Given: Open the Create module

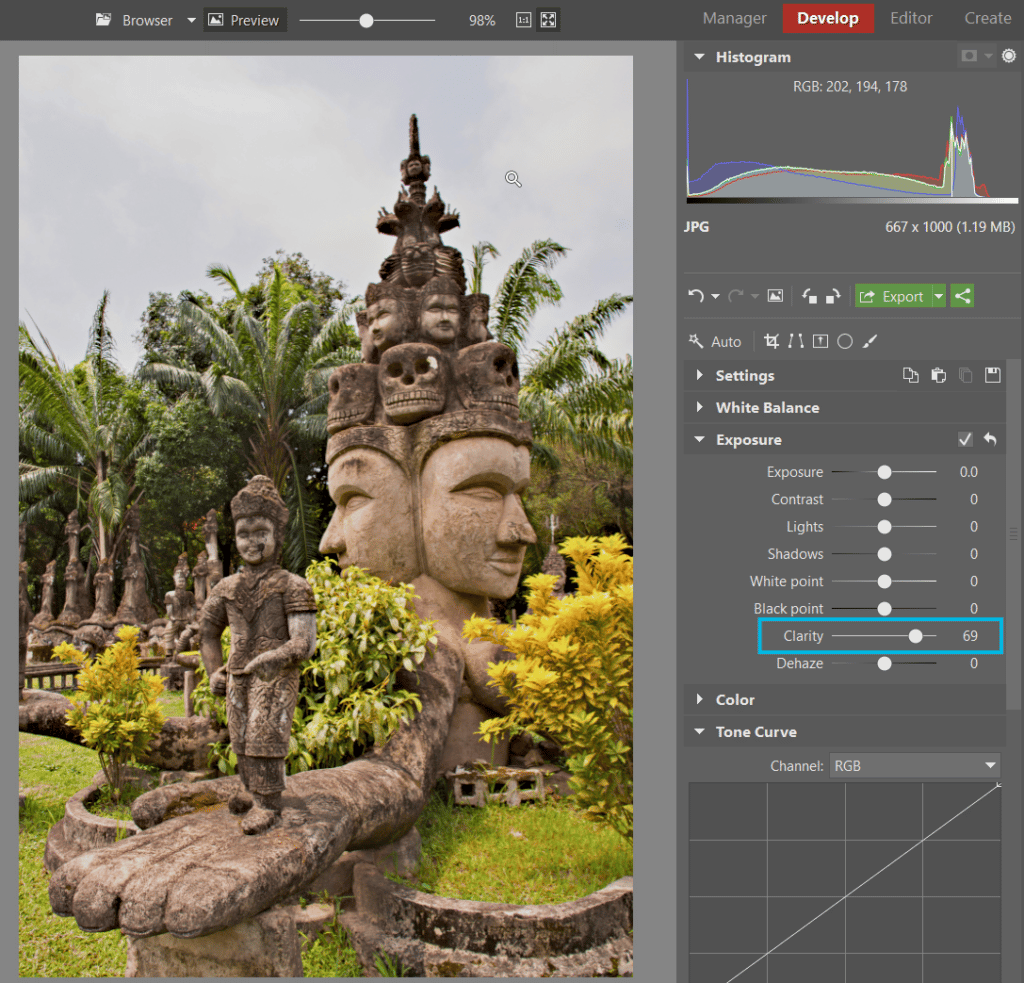Looking at the screenshot, I should tap(987, 18).
